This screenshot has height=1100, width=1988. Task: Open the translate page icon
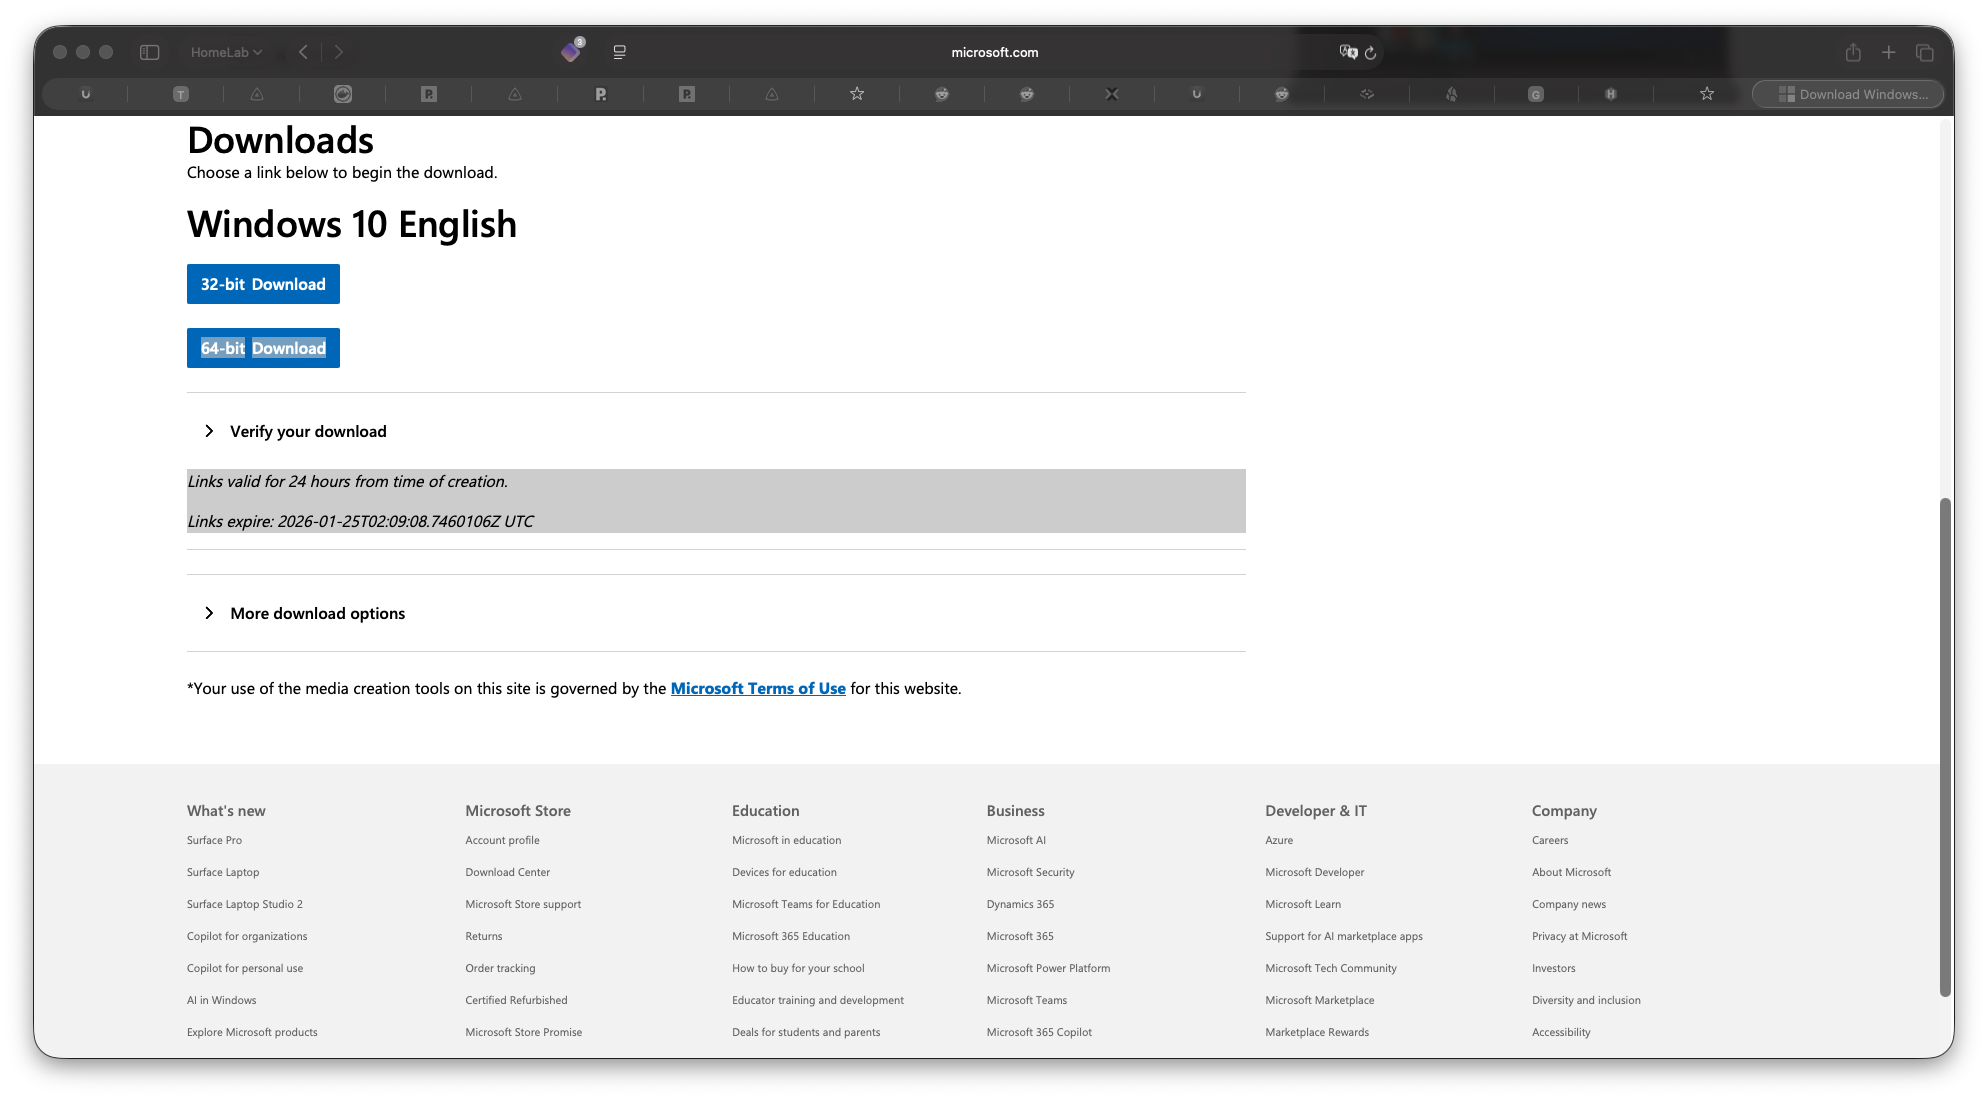coord(1348,52)
